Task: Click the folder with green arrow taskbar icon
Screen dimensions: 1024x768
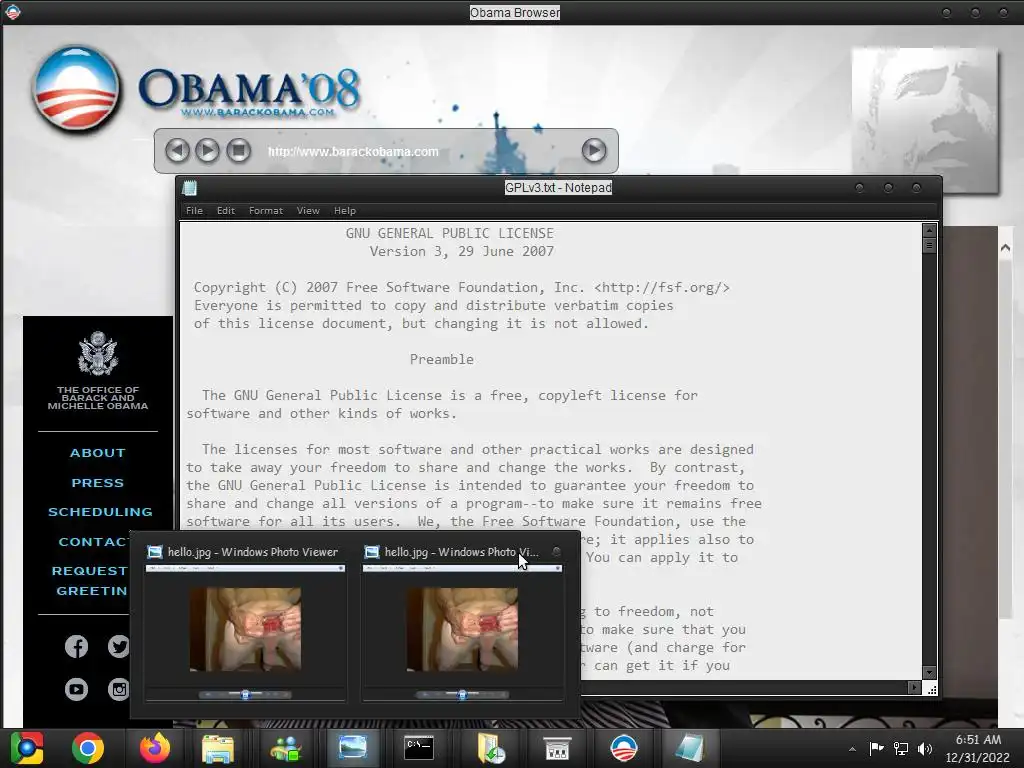Action: (x=490, y=748)
